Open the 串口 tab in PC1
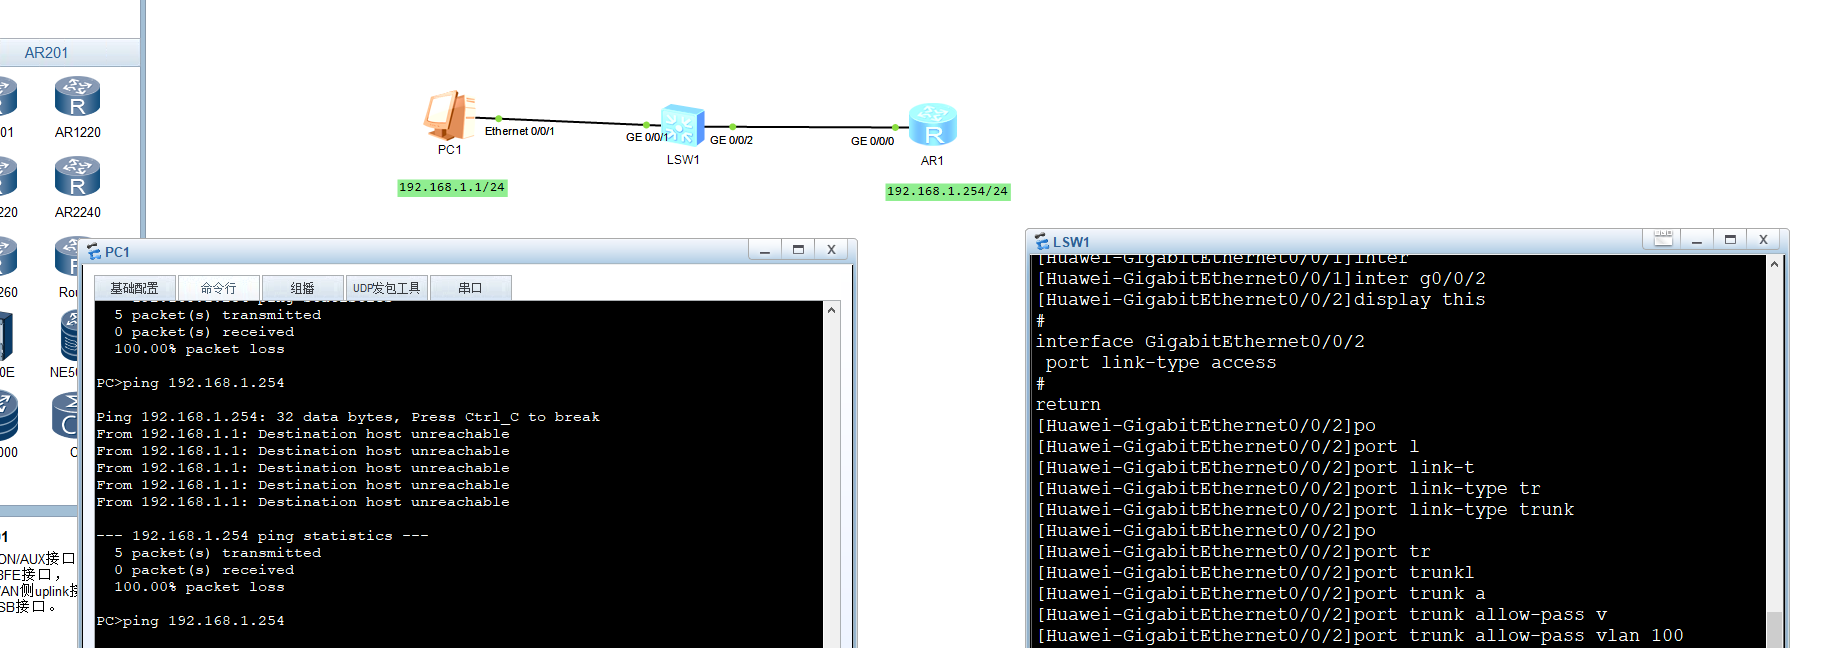This screenshot has width=1845, height=648. [x=470, y=288]
